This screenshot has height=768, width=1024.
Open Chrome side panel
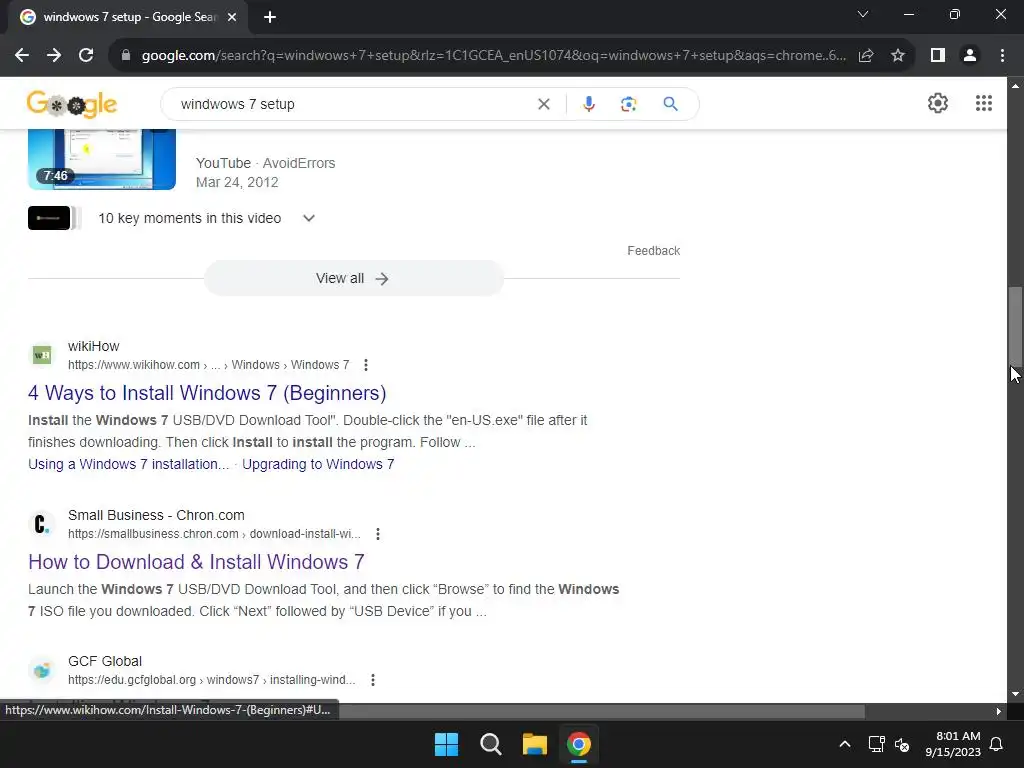click(938, 56)
